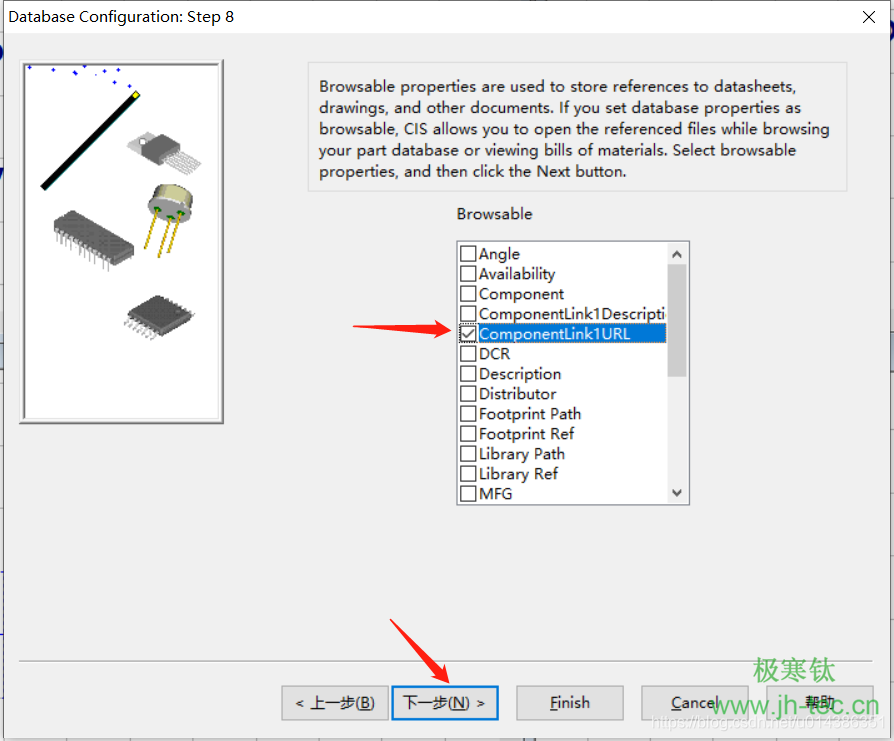This screenshot has width=894, height=741.
Task: Check the ComponentLink1Description checkbox
Action: (468, 314)
